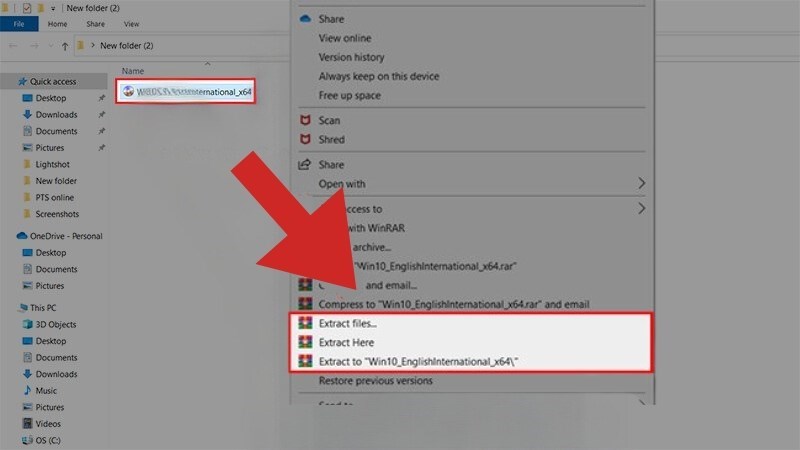This screenshot has height=450, width=800.
Task: Click the WinRAR icon beside Extract to Win10_EnglishInternational_x64\
Action: point(305,361)
